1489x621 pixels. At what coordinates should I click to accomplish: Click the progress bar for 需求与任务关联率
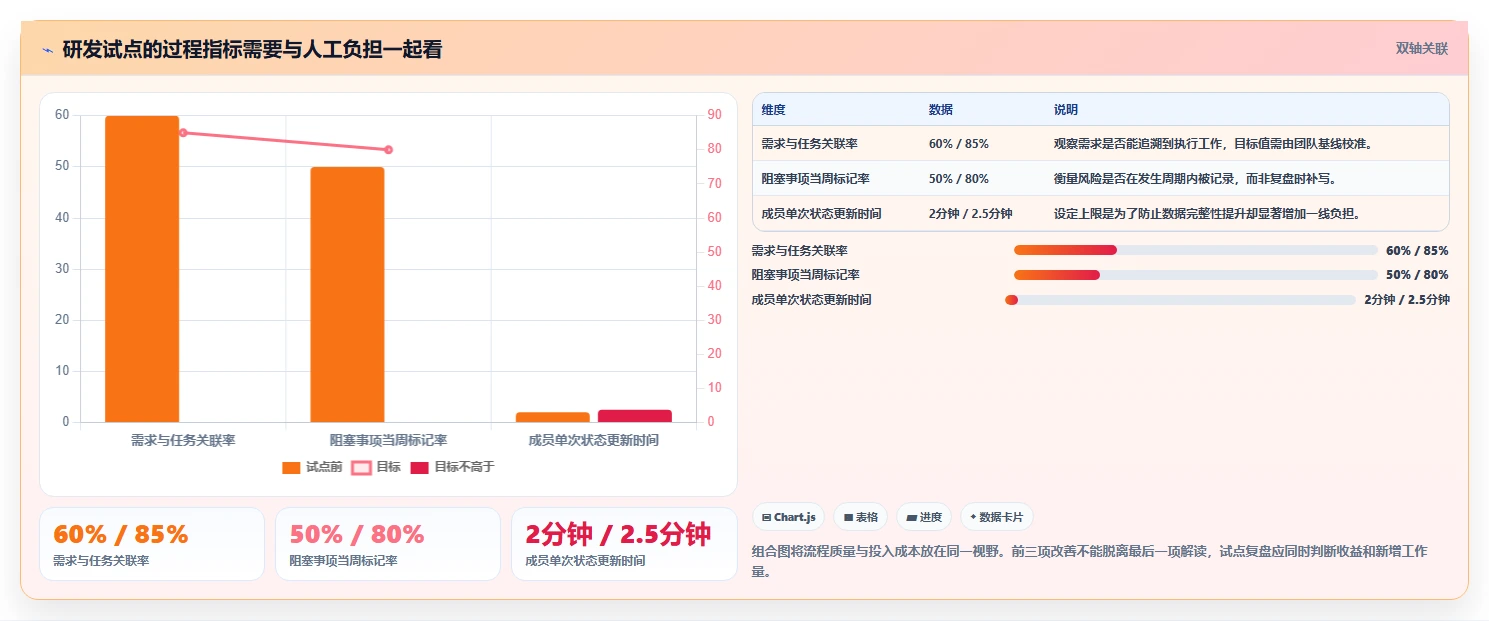click(x=1196, y=250)
